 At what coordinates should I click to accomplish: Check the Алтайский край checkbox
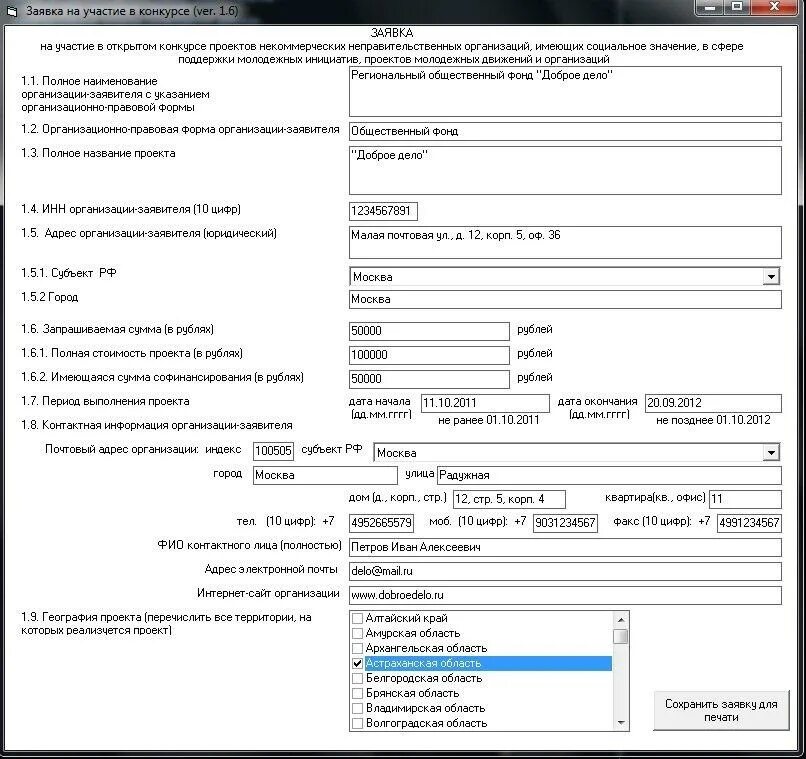coord(357,618)
